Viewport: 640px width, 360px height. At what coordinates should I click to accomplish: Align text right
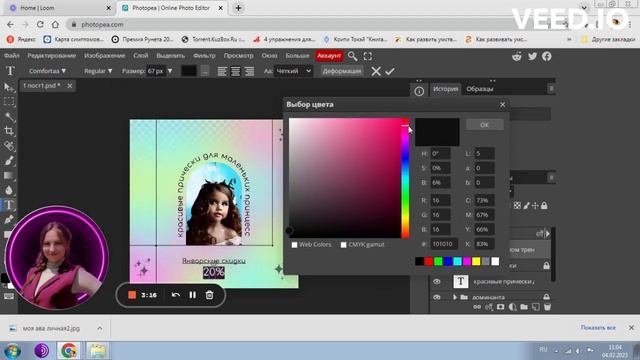249,71
